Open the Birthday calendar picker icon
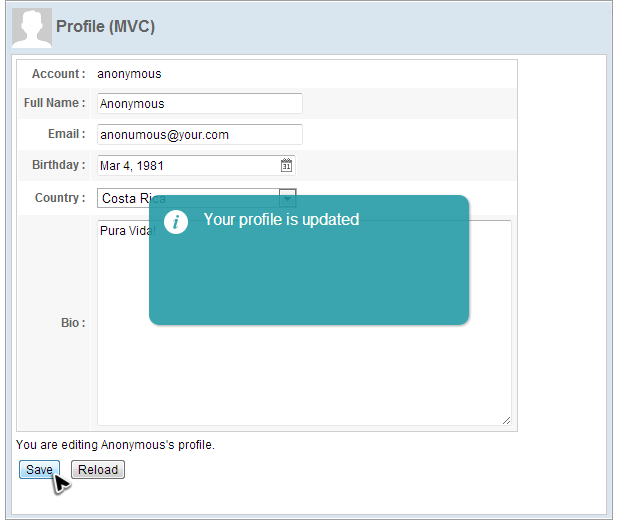The height and width of the screenshot is (520, 618). [x=286, y=165]
